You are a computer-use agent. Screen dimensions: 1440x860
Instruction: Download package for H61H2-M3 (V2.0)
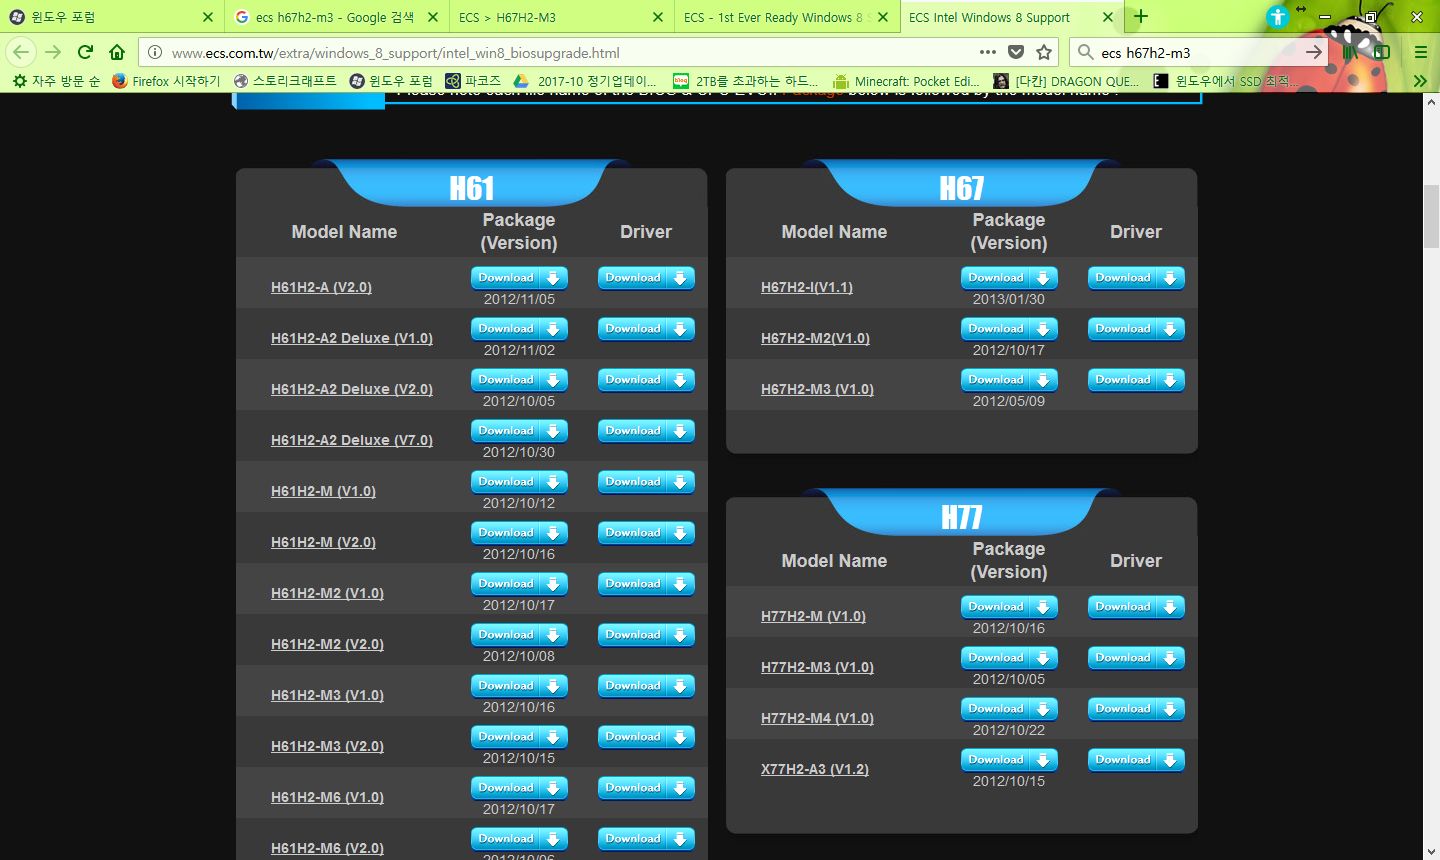(519, 737)
